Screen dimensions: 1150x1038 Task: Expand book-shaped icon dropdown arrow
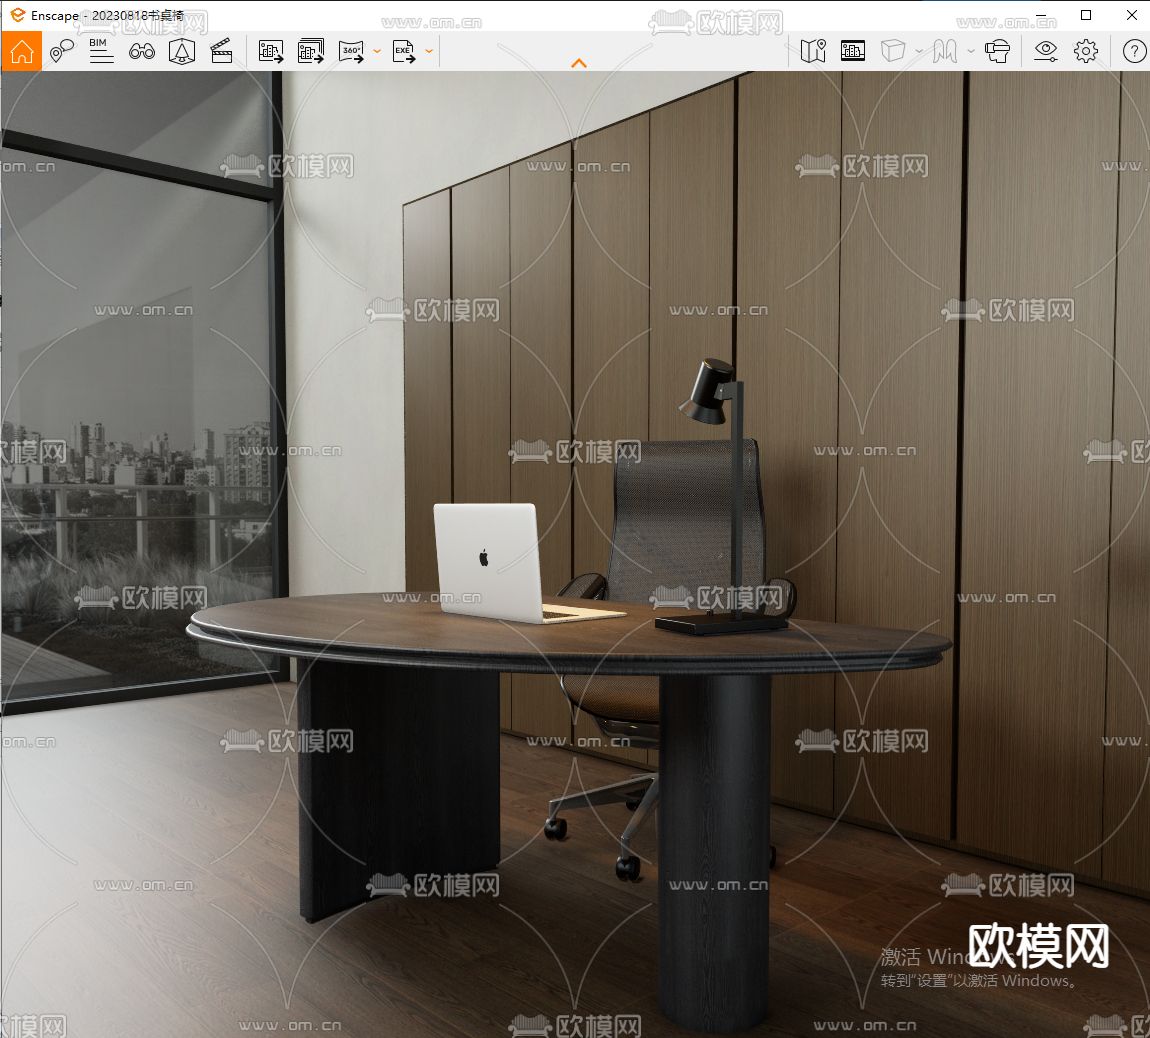coord(970,51)
